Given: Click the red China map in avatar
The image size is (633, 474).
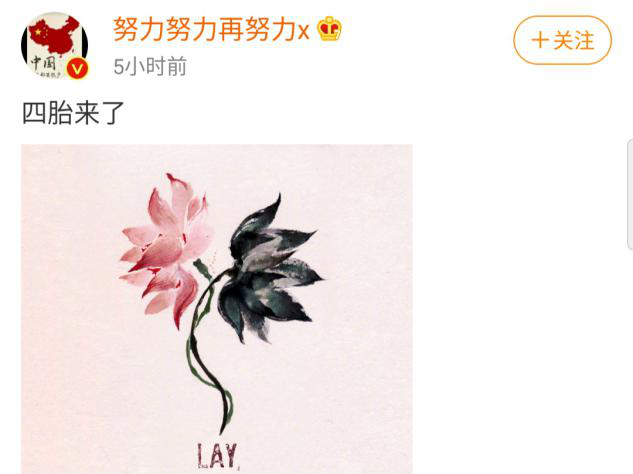Looking at the screenshot, I should click(57, 36).
